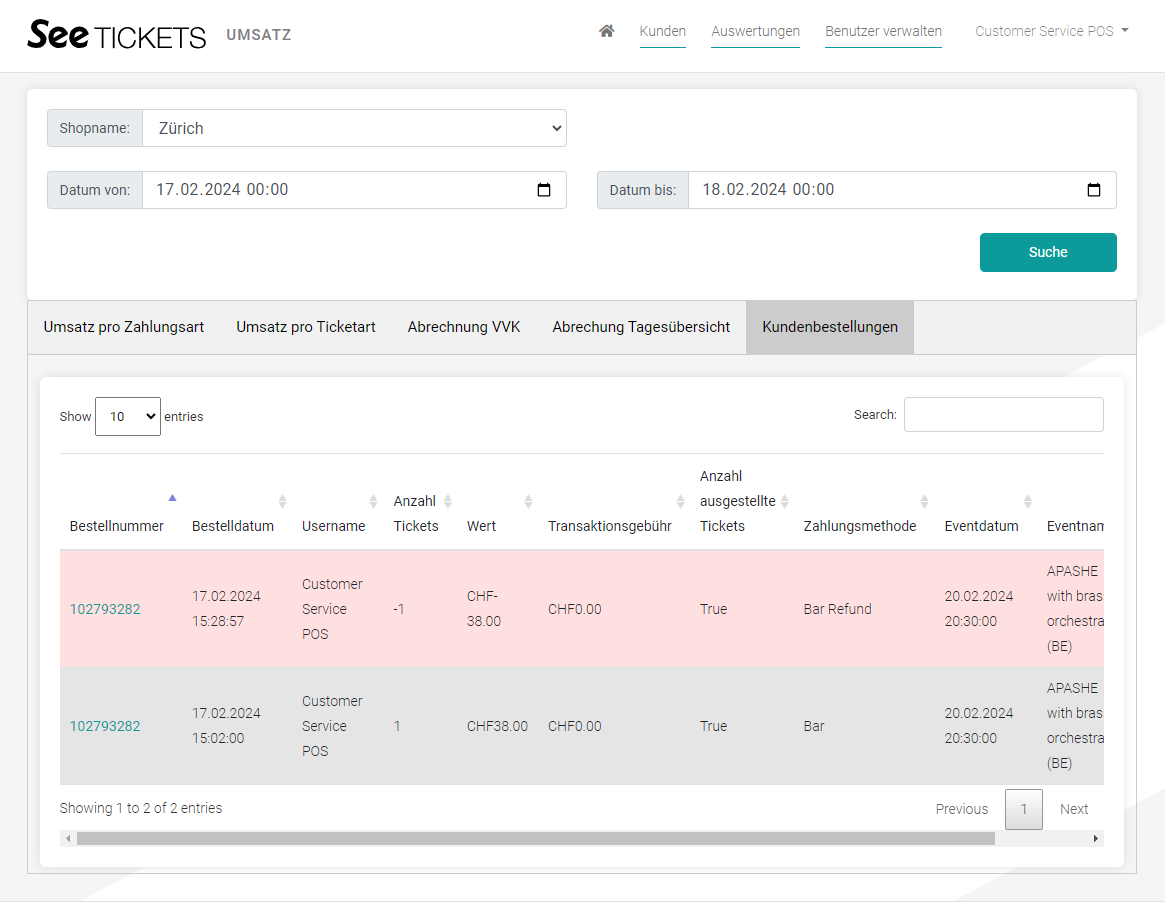Image resolution: width=1165 pixels, height=902 pixels.
Task: Open Customer Service POS user menu
Action: (x=1051, y=31)
